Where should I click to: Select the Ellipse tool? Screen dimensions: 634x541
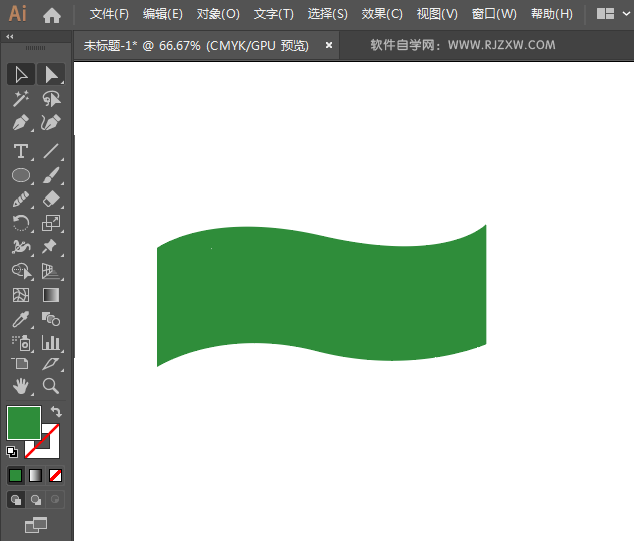pyautogui.click(x=21, y=175)
